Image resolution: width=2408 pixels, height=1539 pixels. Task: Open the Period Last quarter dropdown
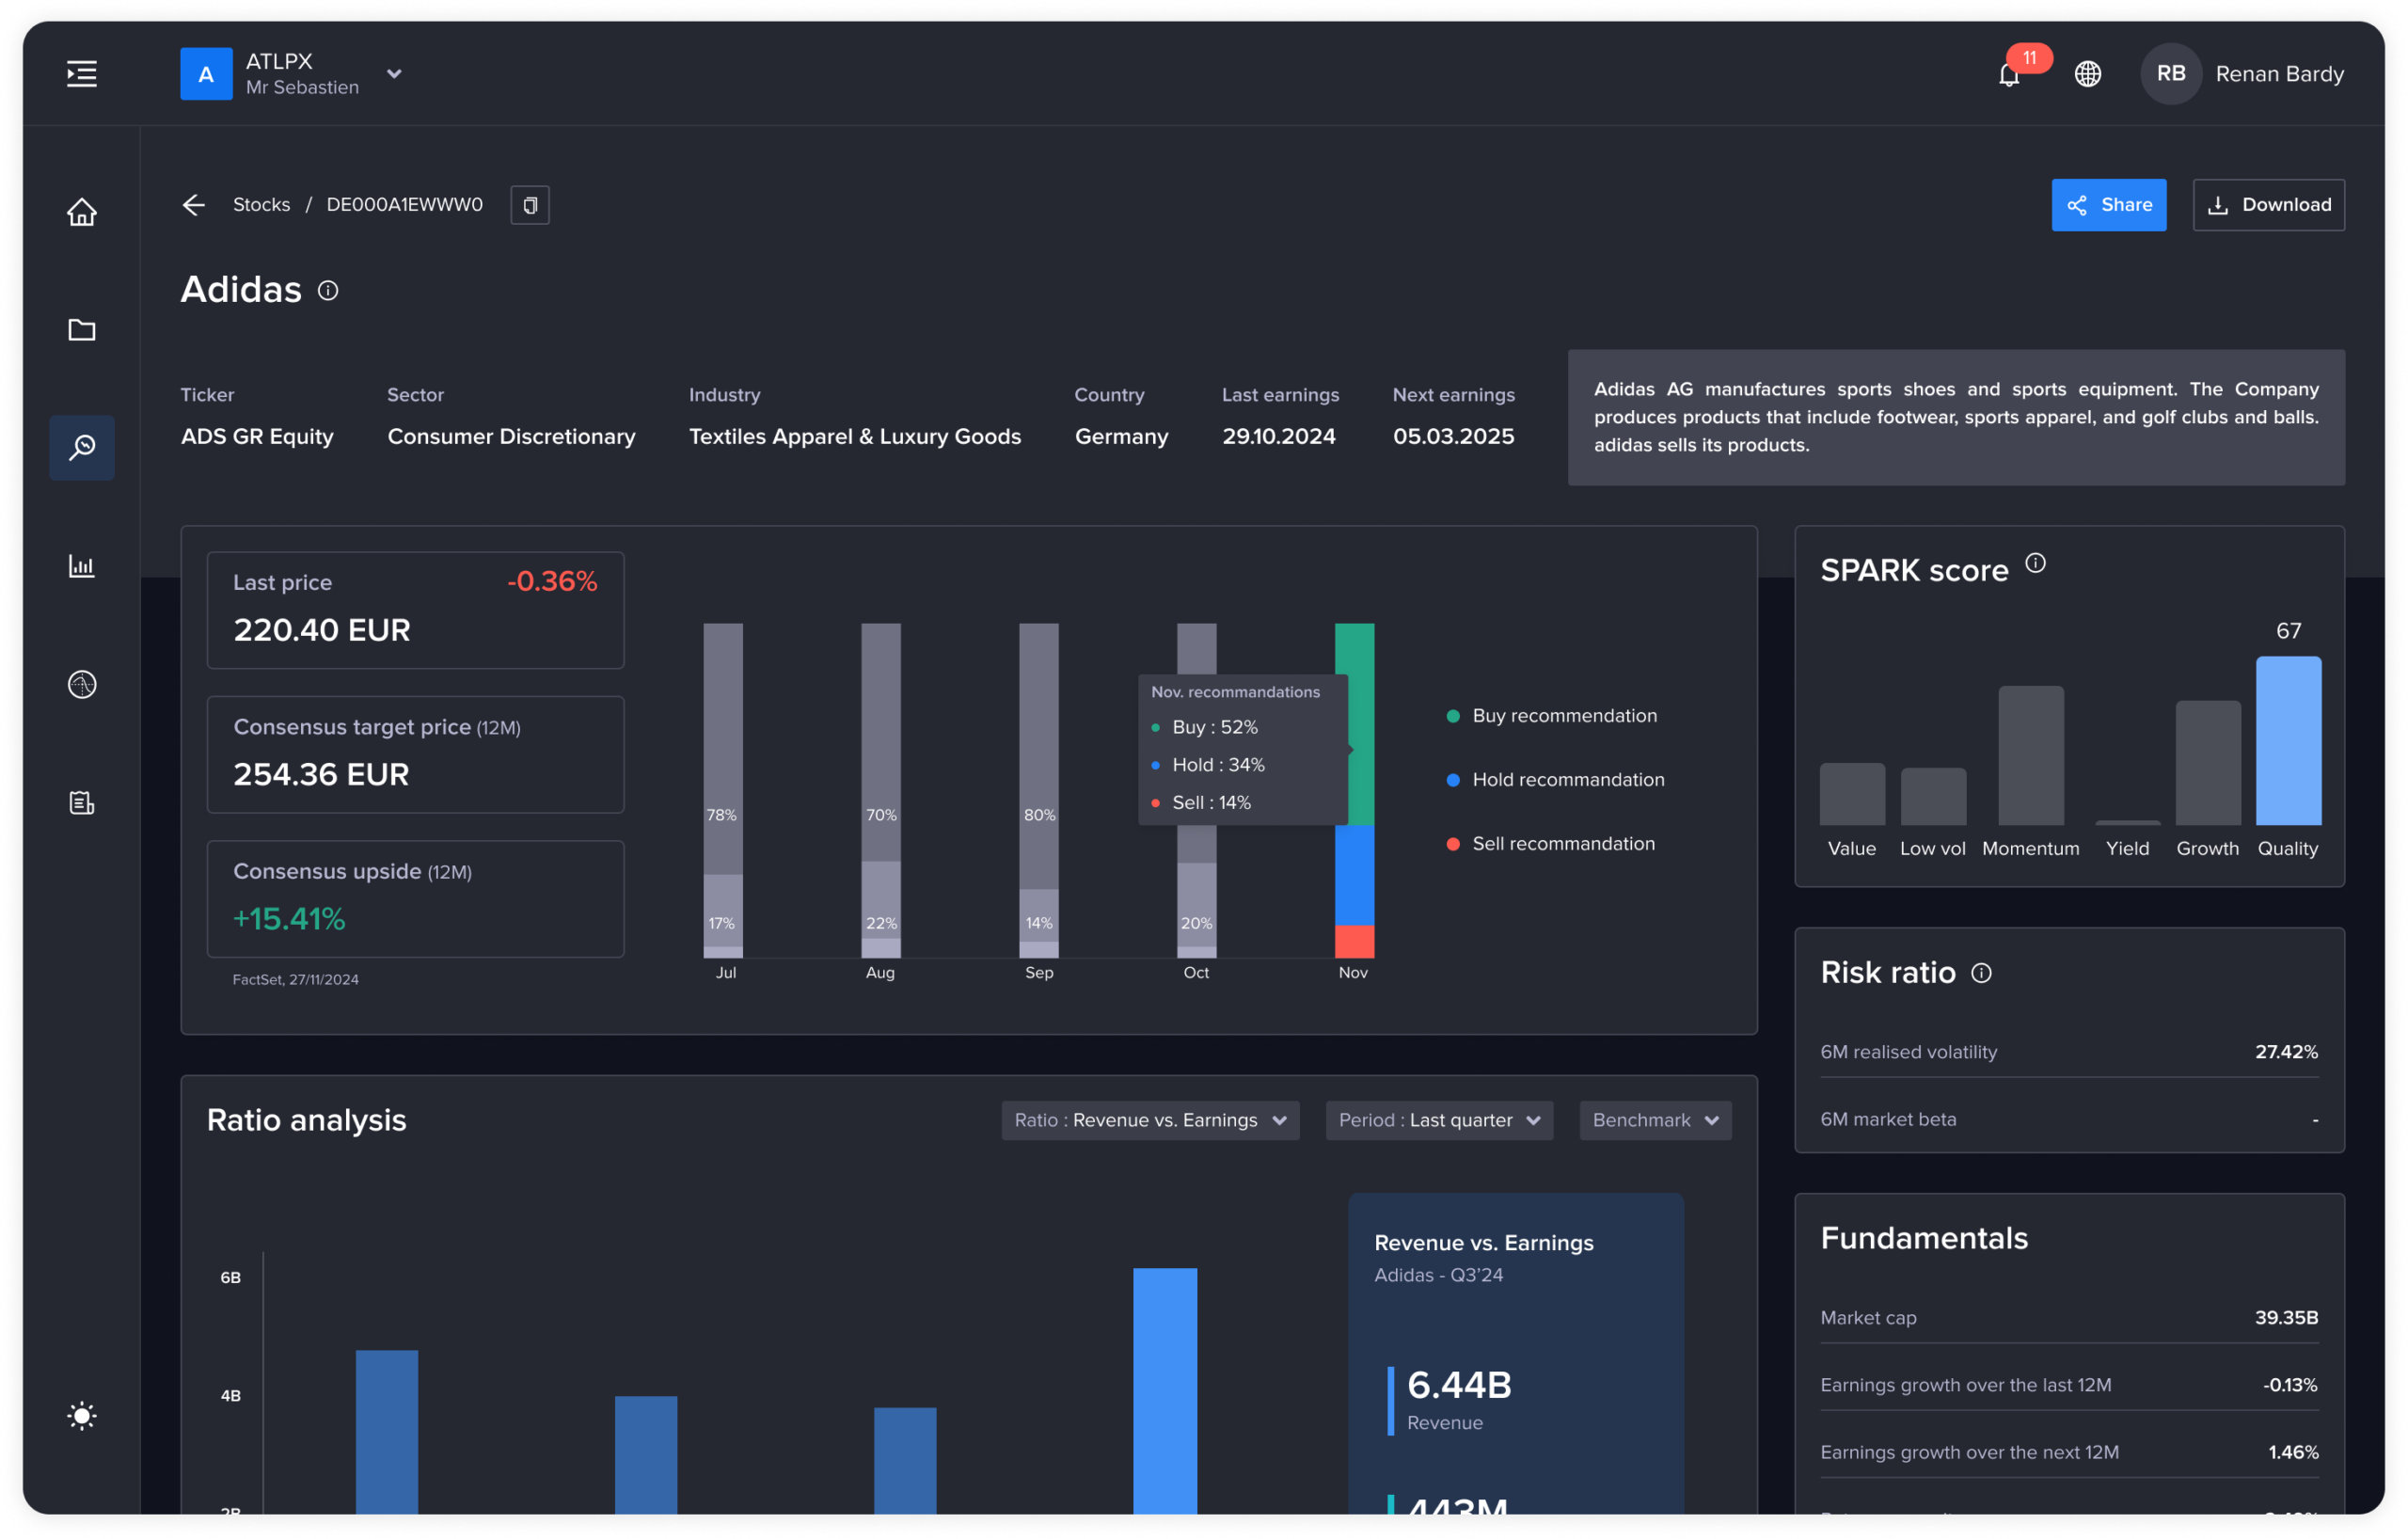(x=1438, y=1120)
